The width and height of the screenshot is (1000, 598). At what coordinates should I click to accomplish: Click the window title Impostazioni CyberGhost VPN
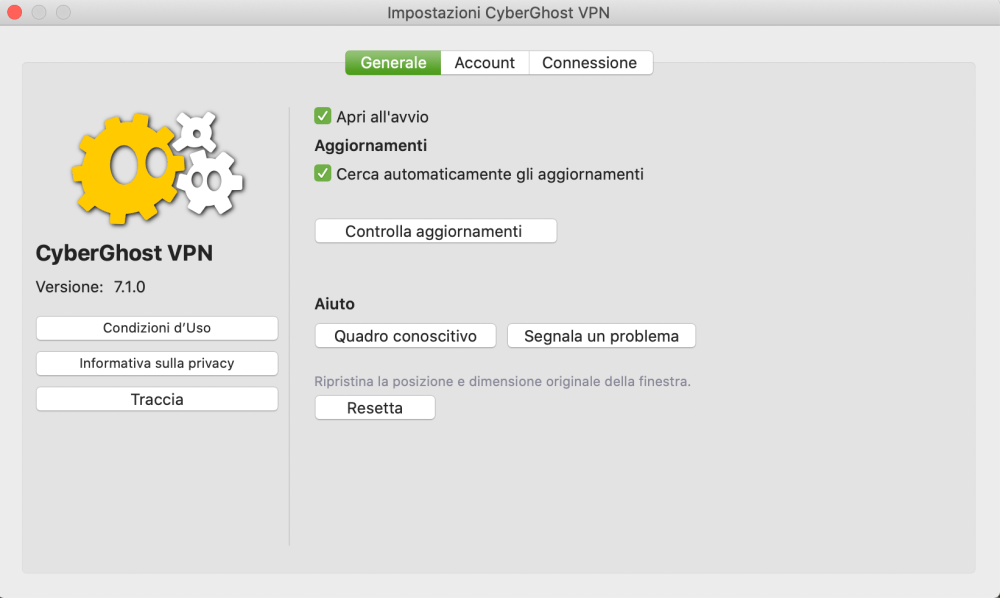[498, 13]
